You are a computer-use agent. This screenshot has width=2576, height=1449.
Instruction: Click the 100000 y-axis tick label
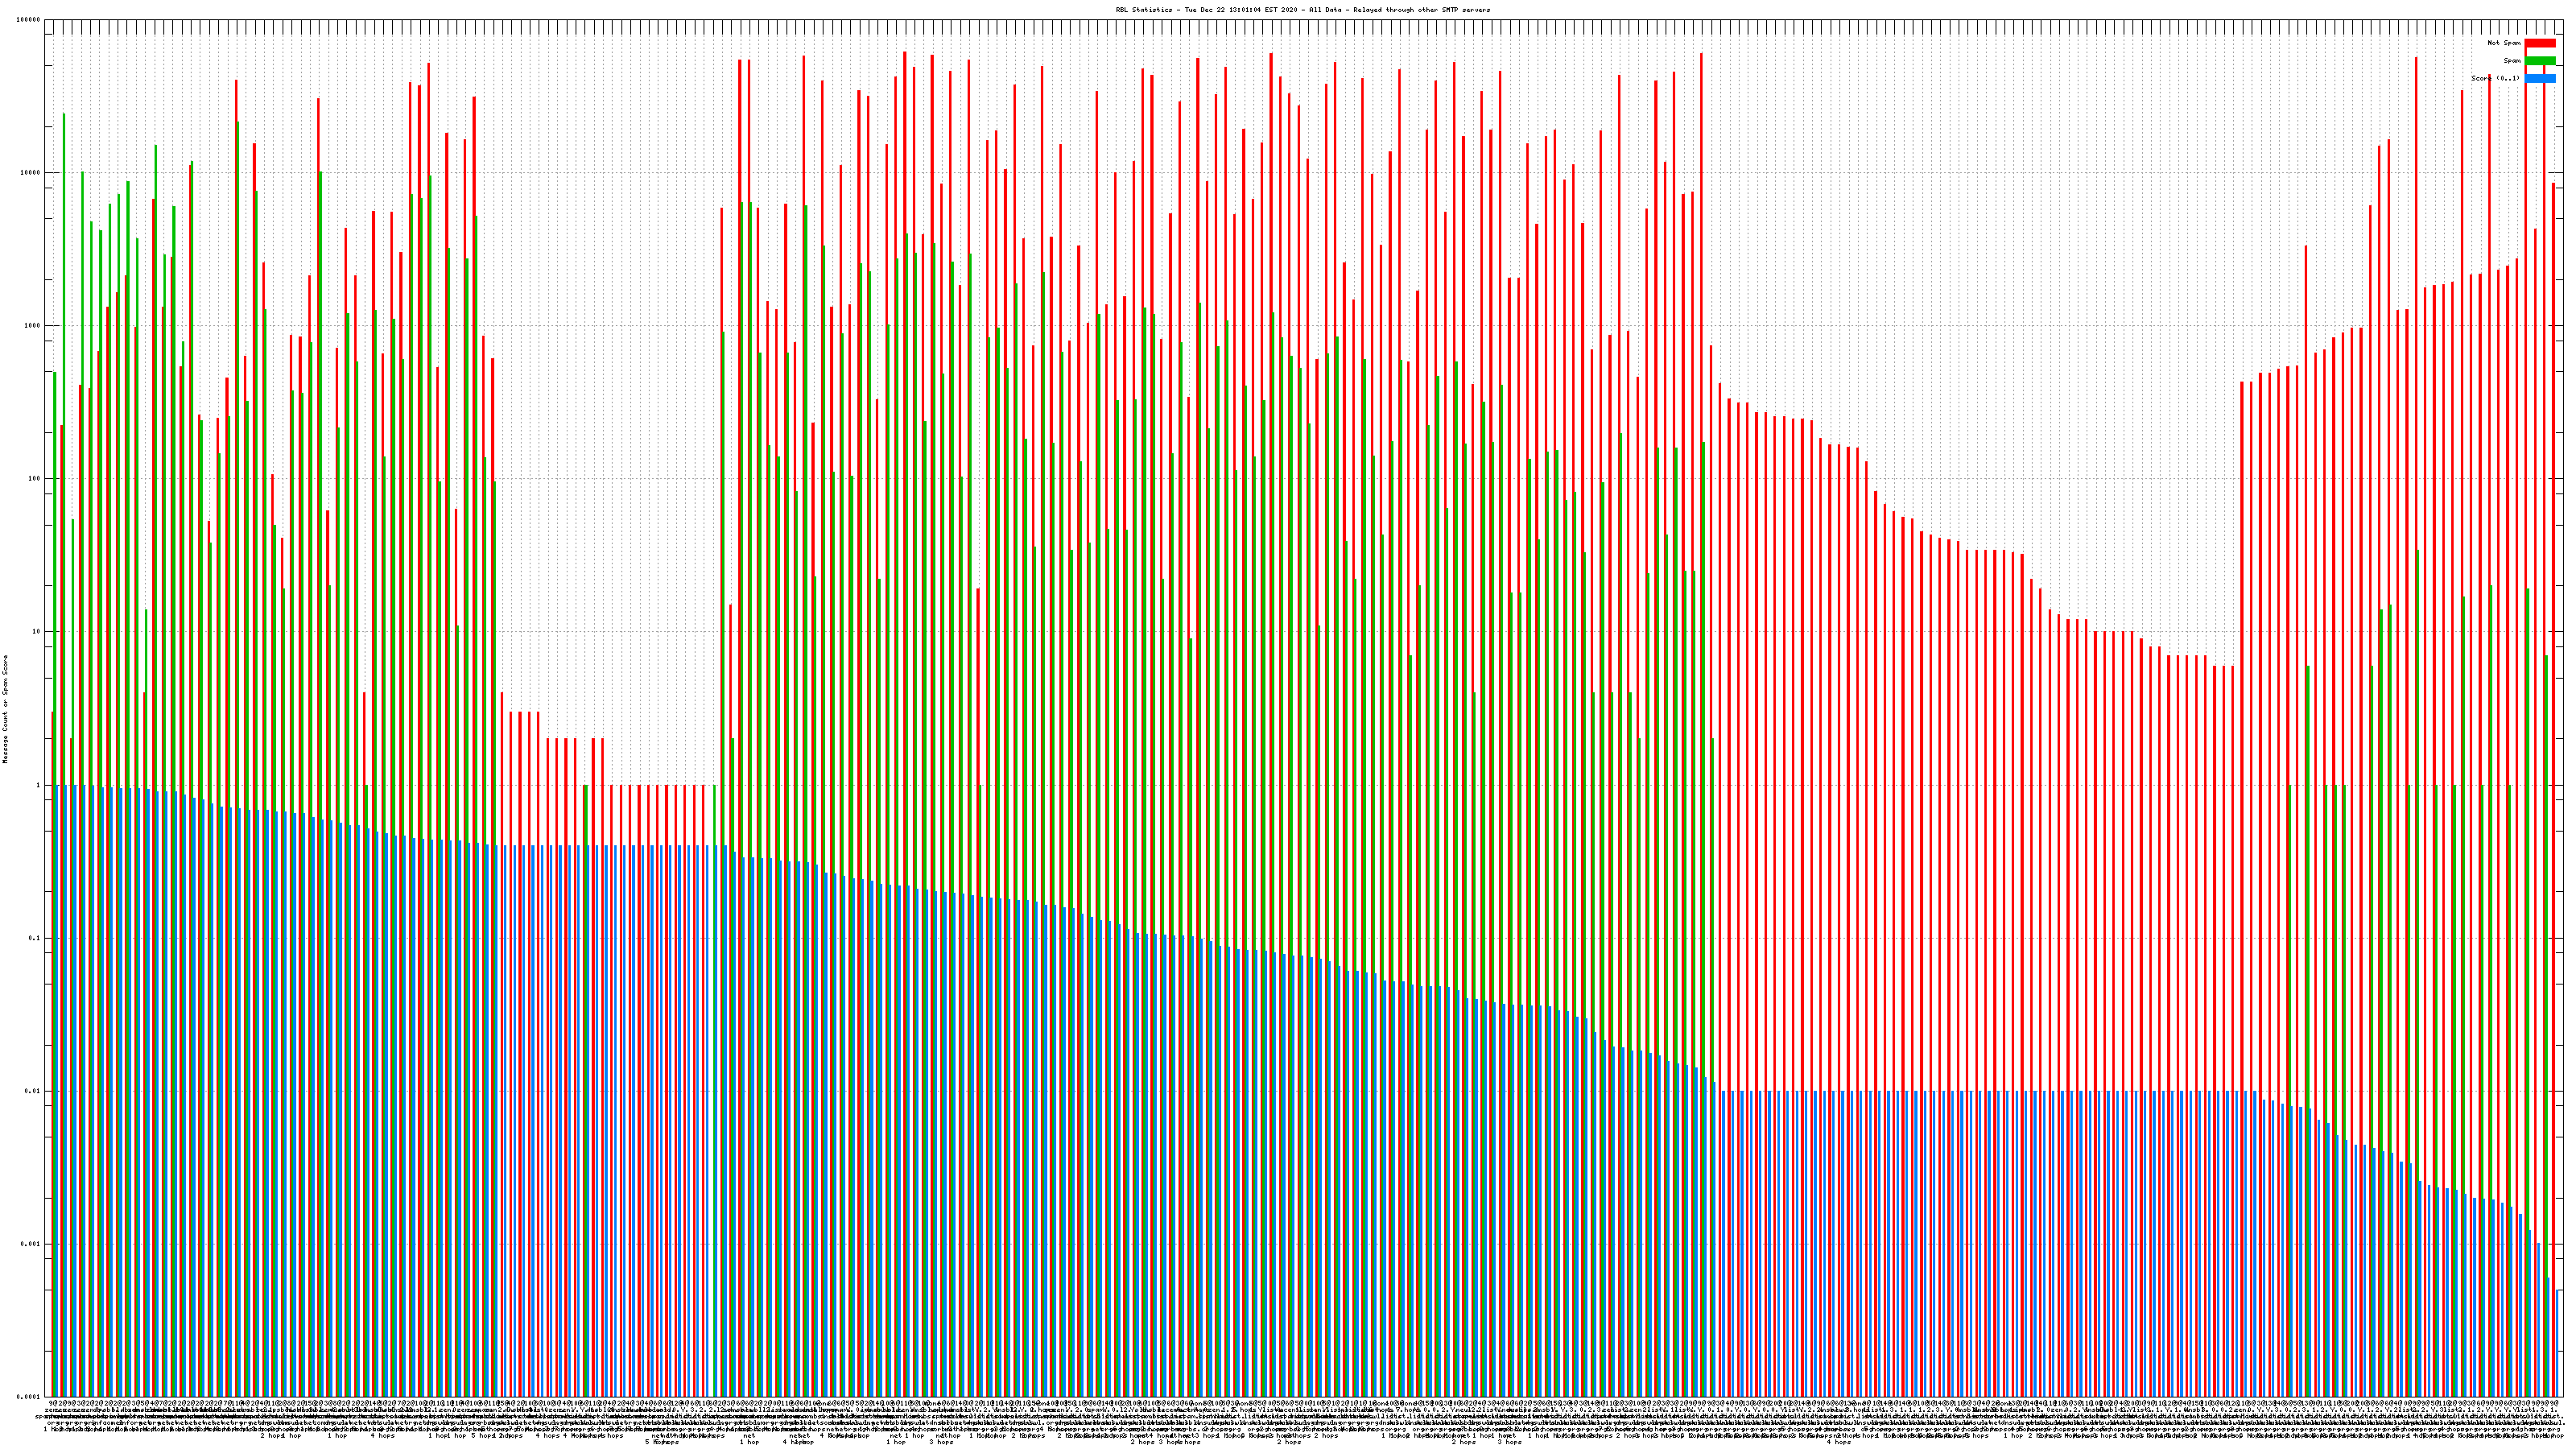(x=29, y=20)
